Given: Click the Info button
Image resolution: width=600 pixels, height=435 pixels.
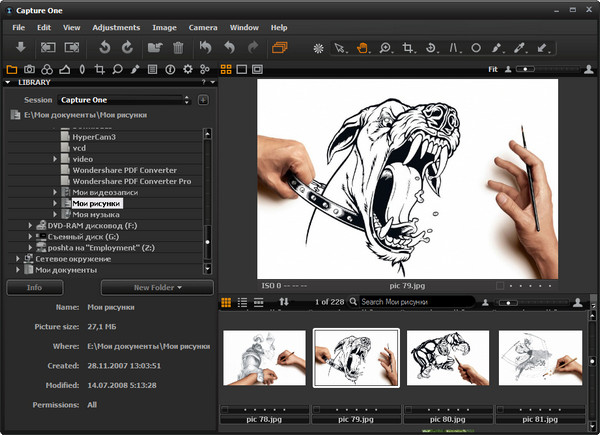Looking at the screenshot, I should [34, 287].
